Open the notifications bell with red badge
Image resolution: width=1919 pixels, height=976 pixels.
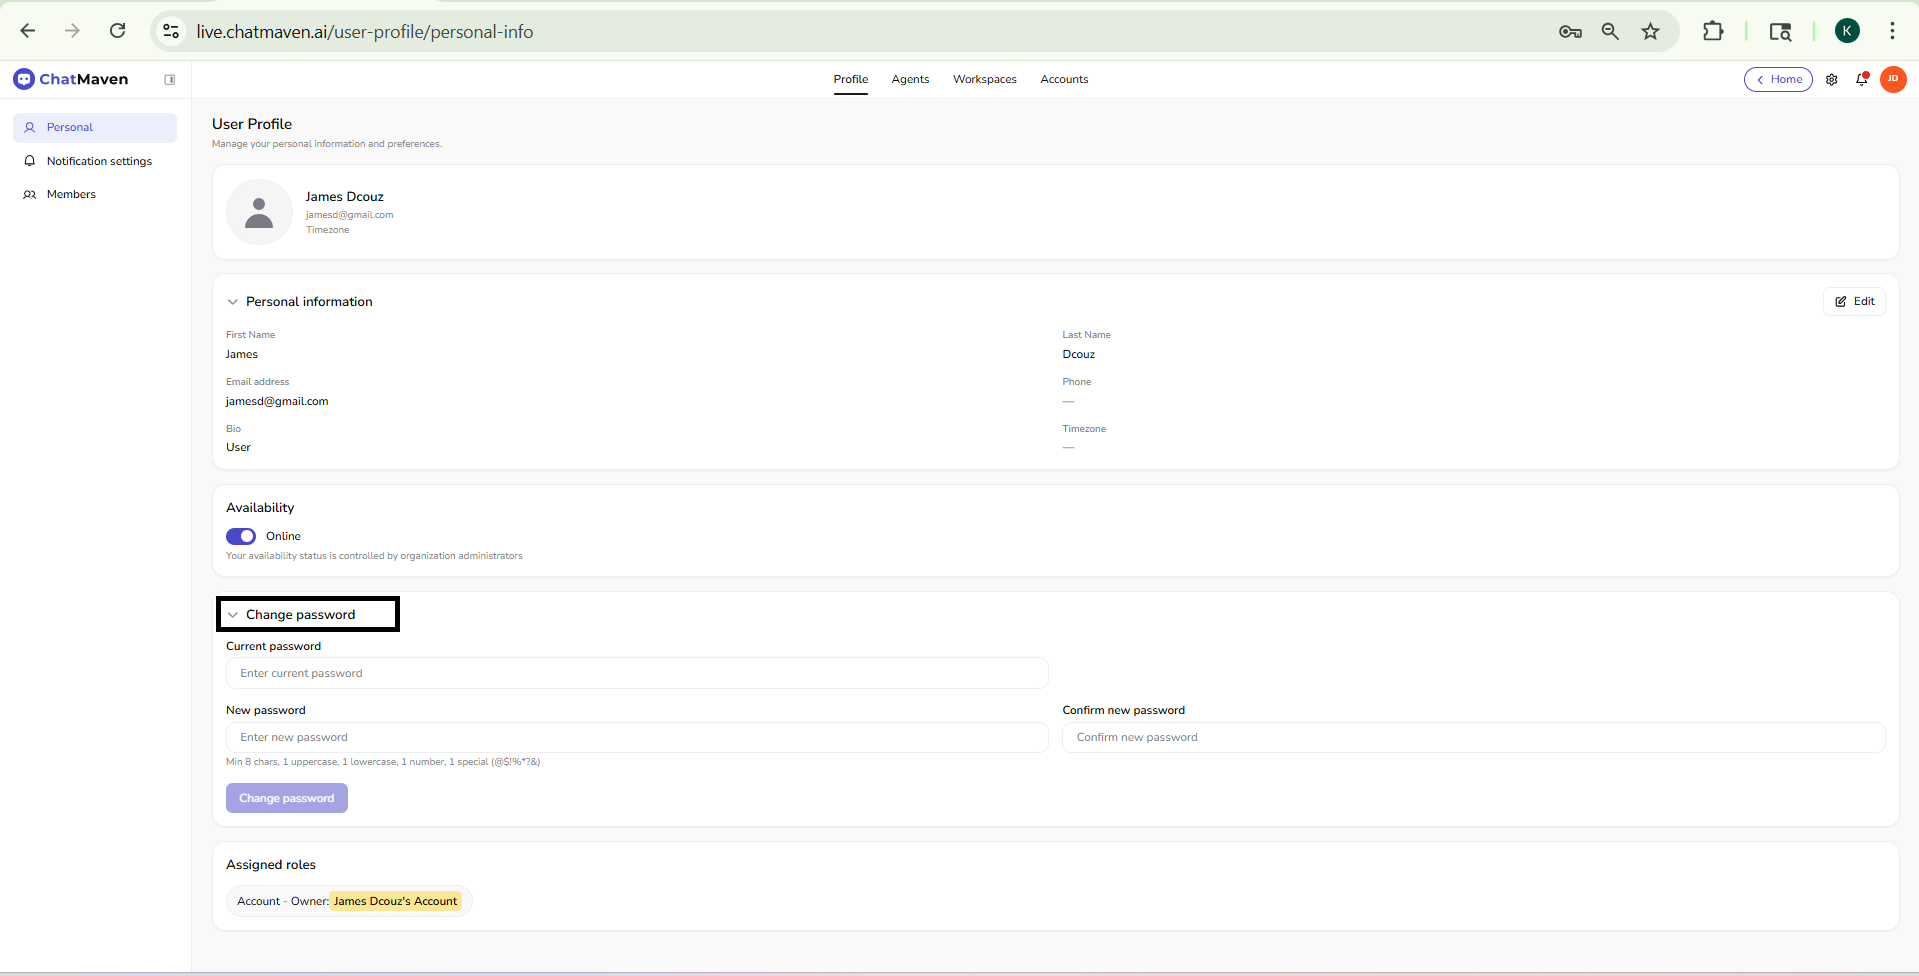pyautogui.click(x=1862, y=80)
